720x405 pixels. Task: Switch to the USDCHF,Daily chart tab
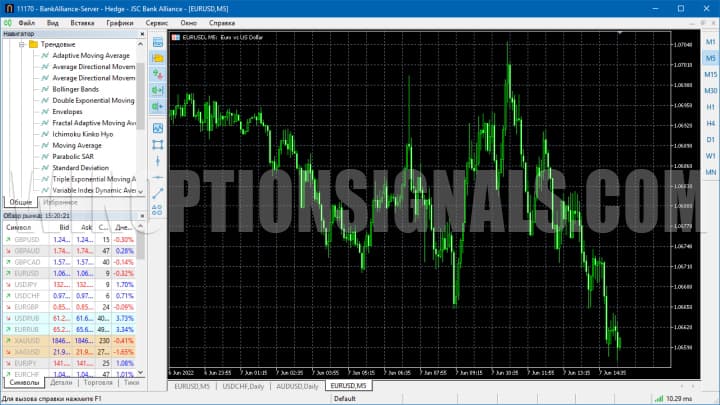243,385
